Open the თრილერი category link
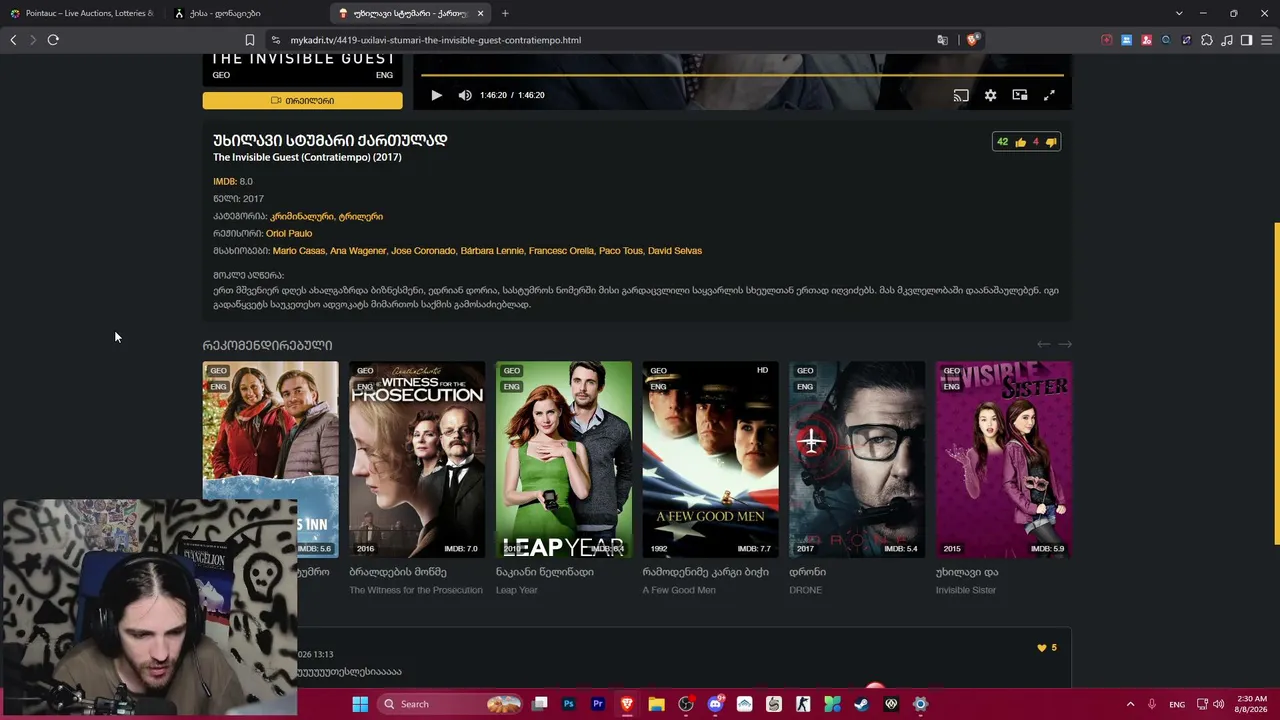This screenshot has height=720, width=1280. 361,216
